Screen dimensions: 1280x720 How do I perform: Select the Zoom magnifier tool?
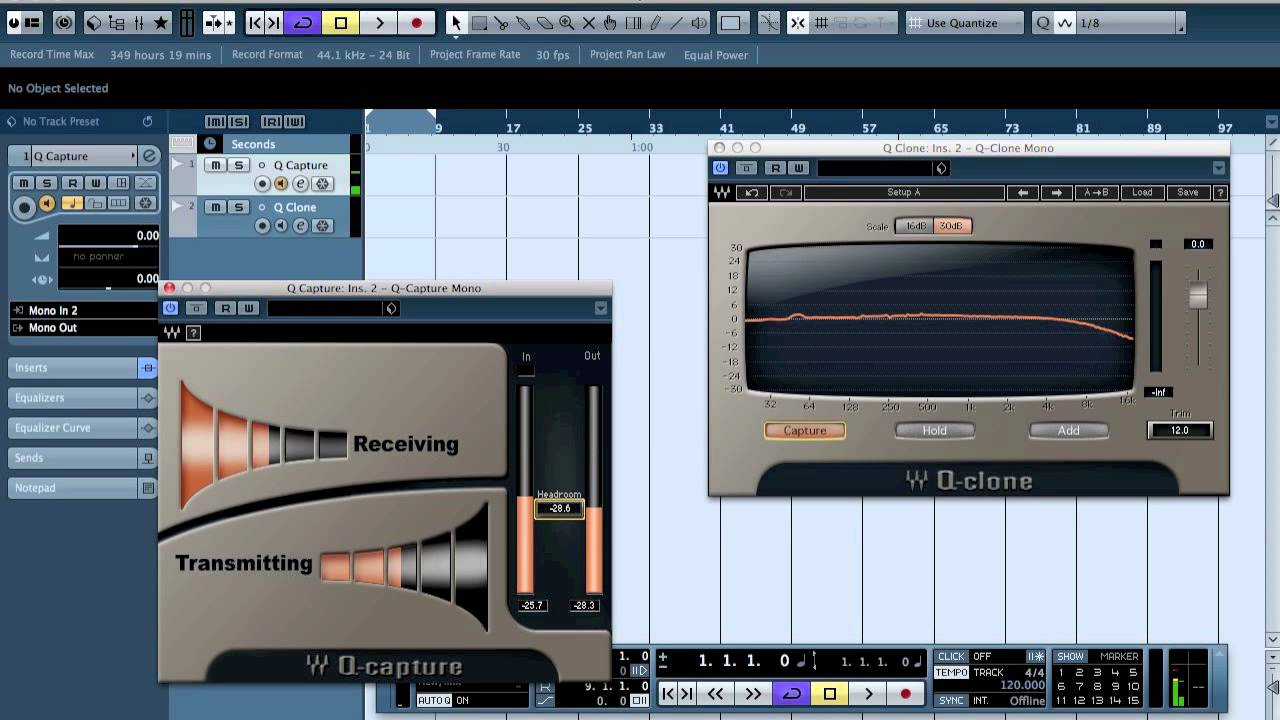click(x=567, y=23)
